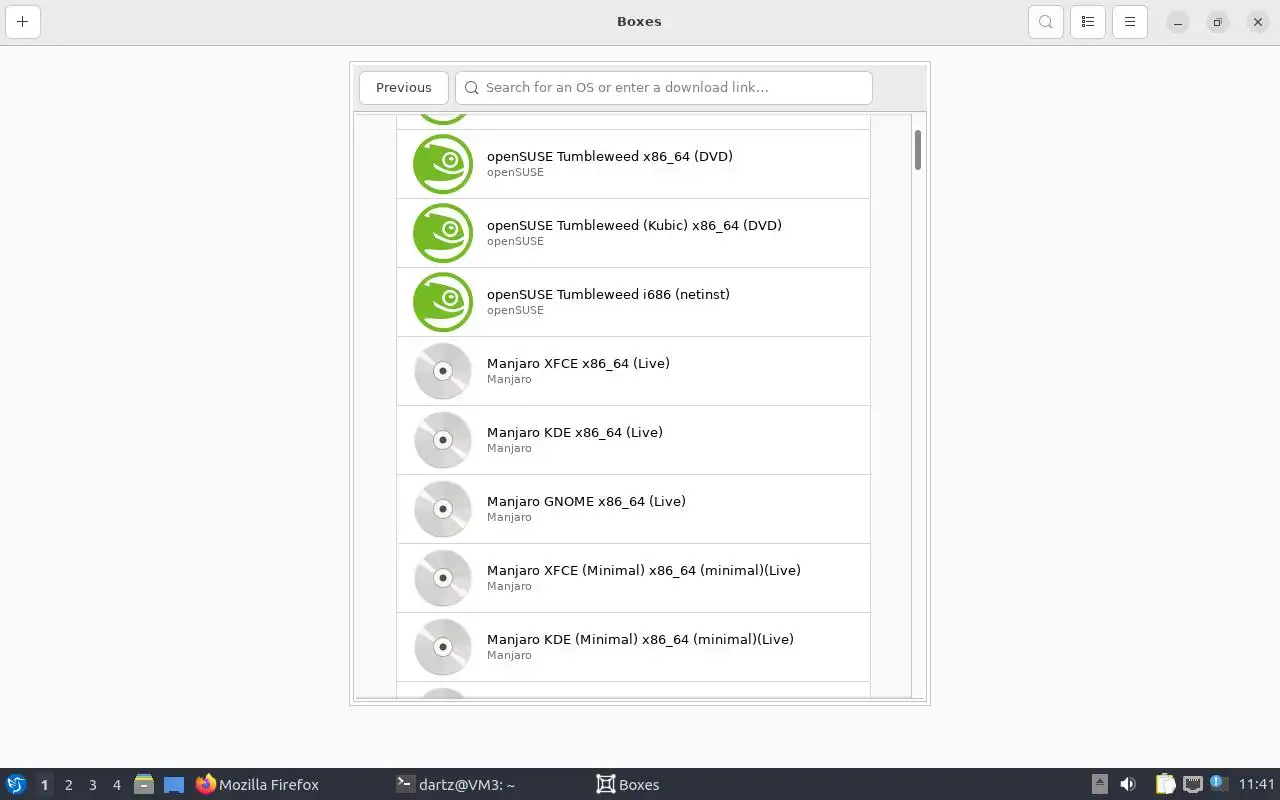Open the clipboard manager tray icon
This screenshot has width=1280, height=800.
coord(1165,785)
